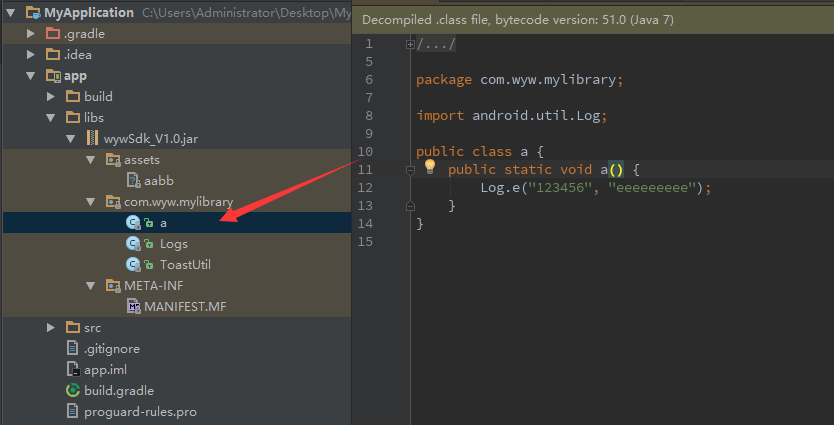
Task: Click the MyApplication project icon
Action: pos(33,13)
